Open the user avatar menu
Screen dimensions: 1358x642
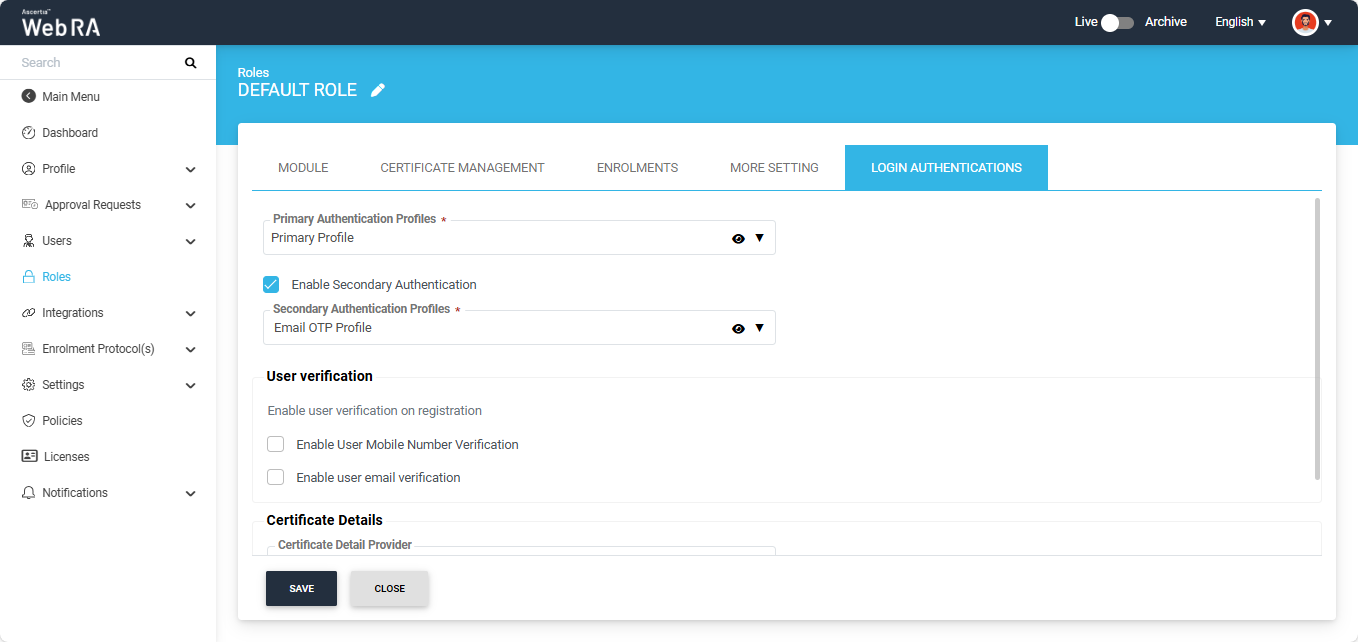pos(1311,22)
